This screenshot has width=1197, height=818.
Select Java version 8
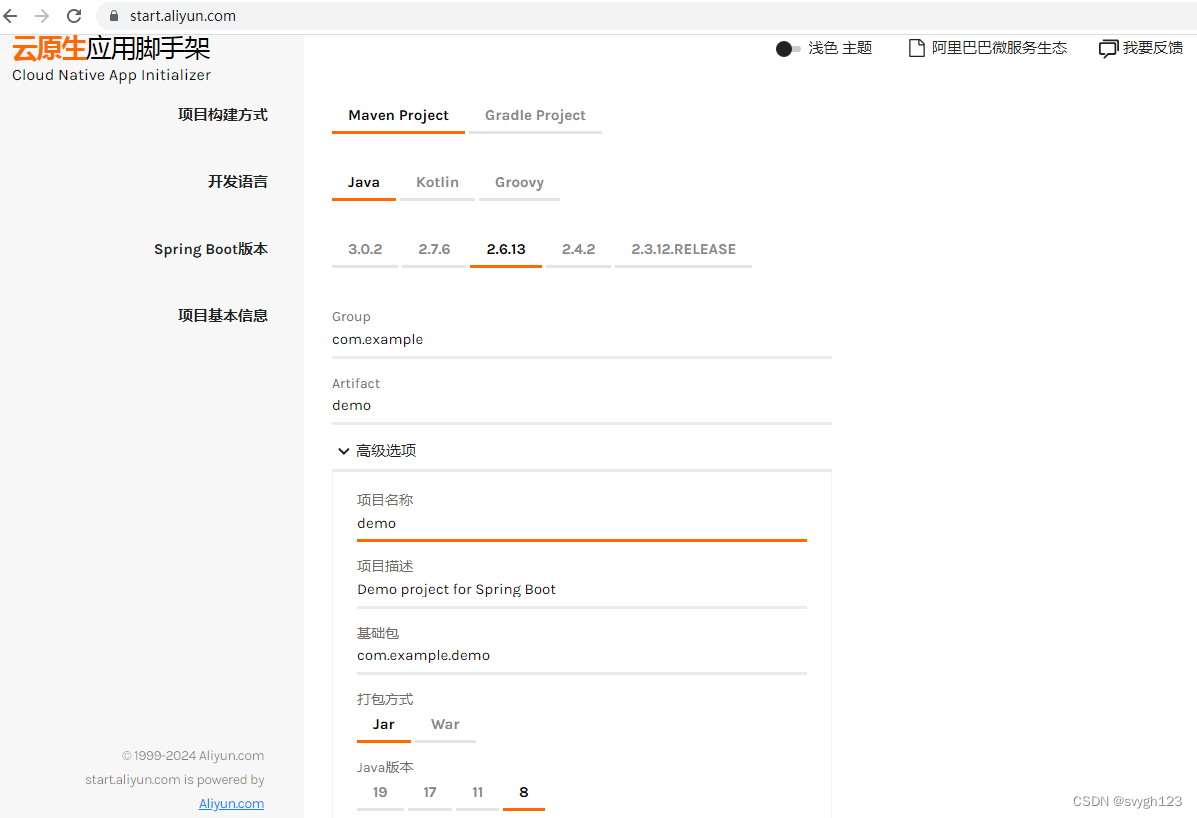524,793
